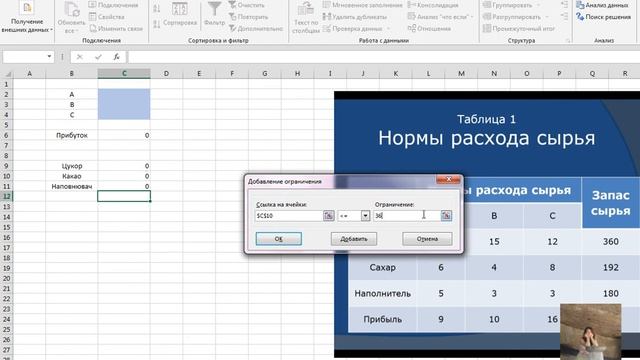Close the Добавление ограничения dialog
Image resolution: width=640 pixels, height=360 pixels.
(x=448, y=179)
